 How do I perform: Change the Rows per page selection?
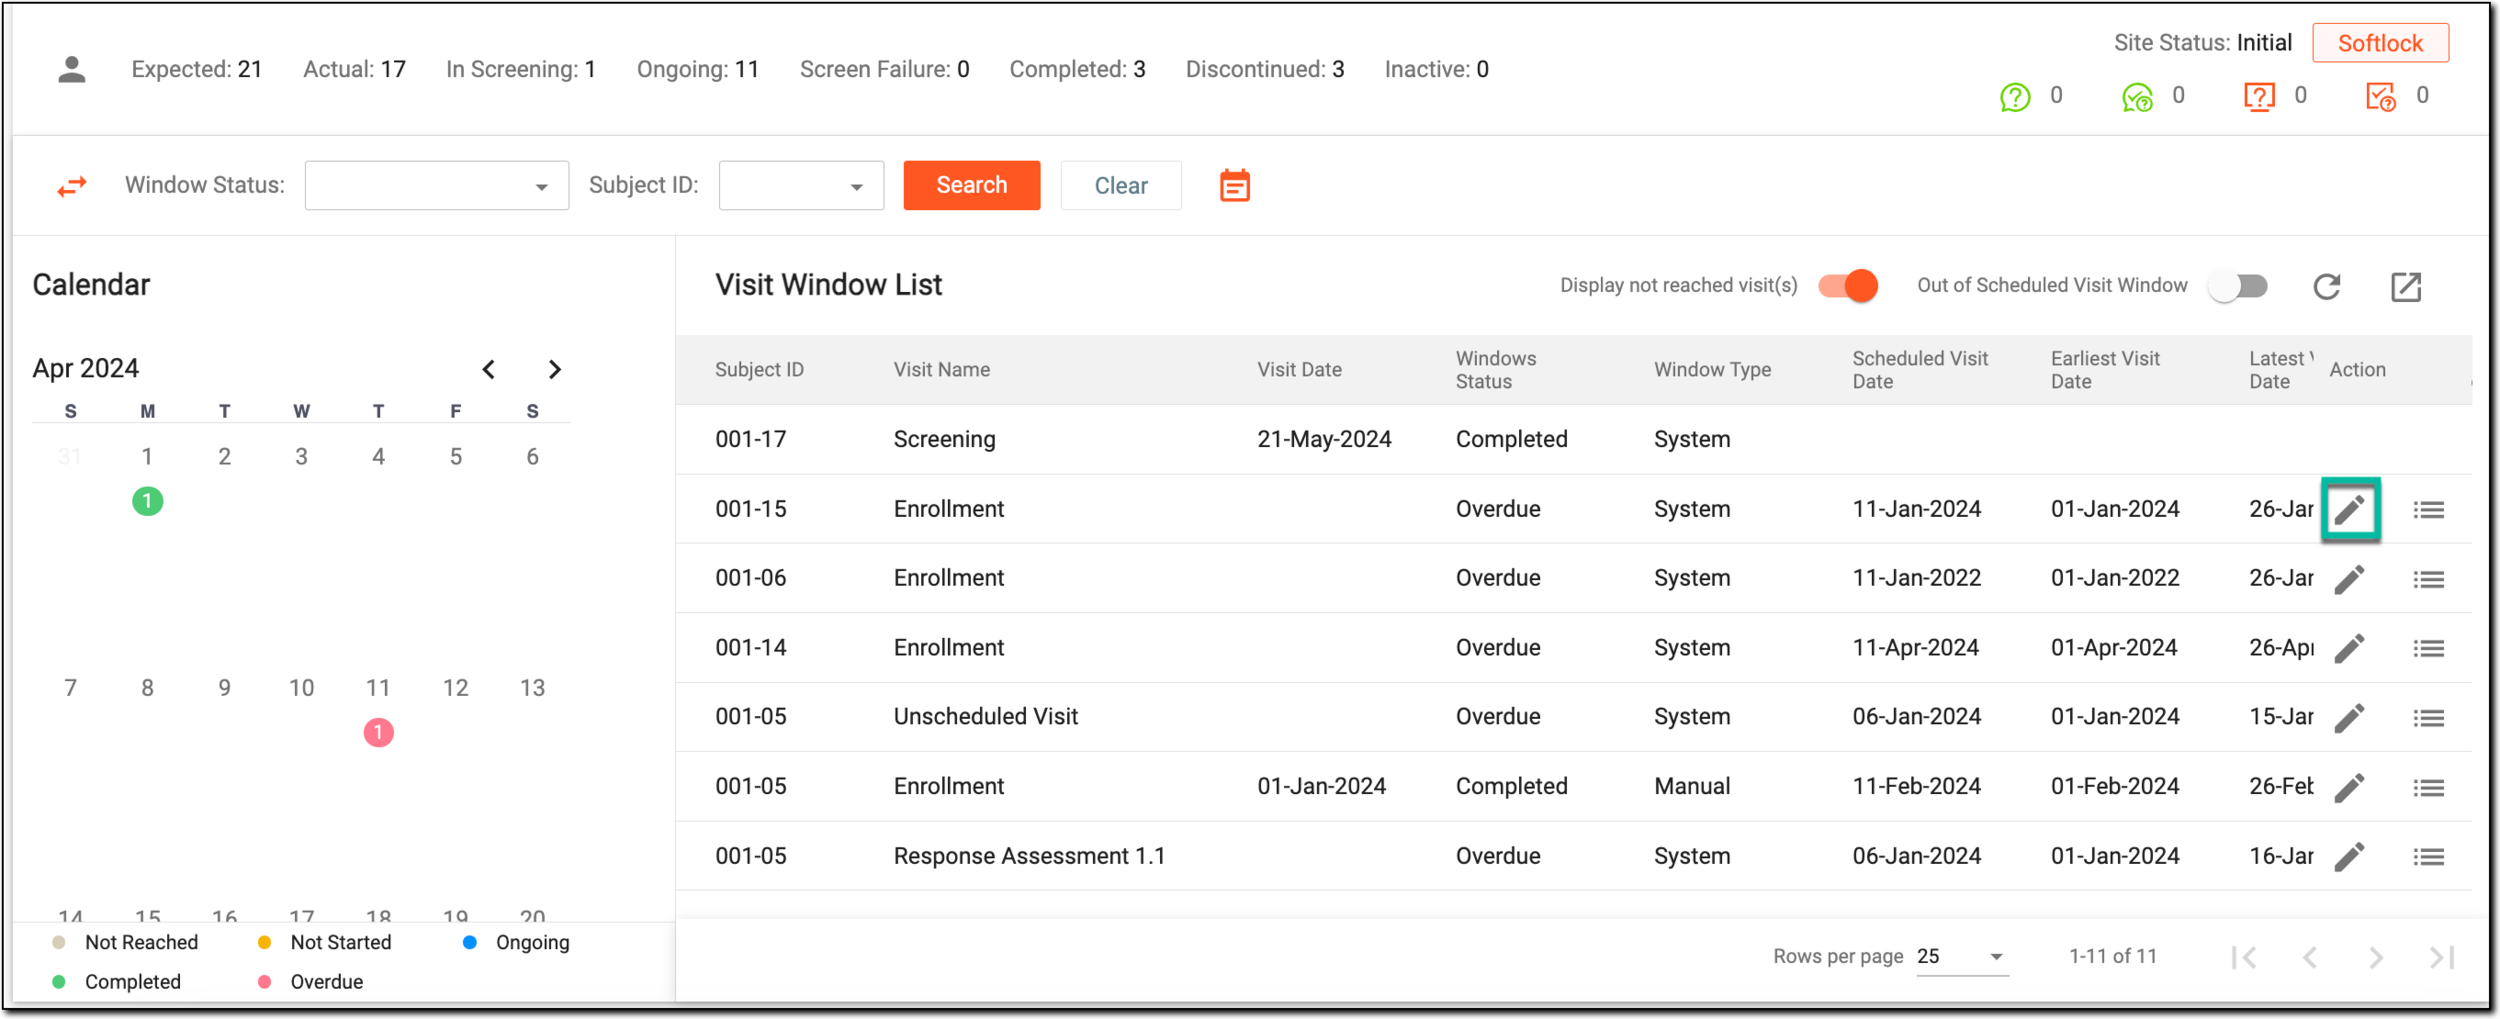pyautogui.click(x=1961, y=957)
